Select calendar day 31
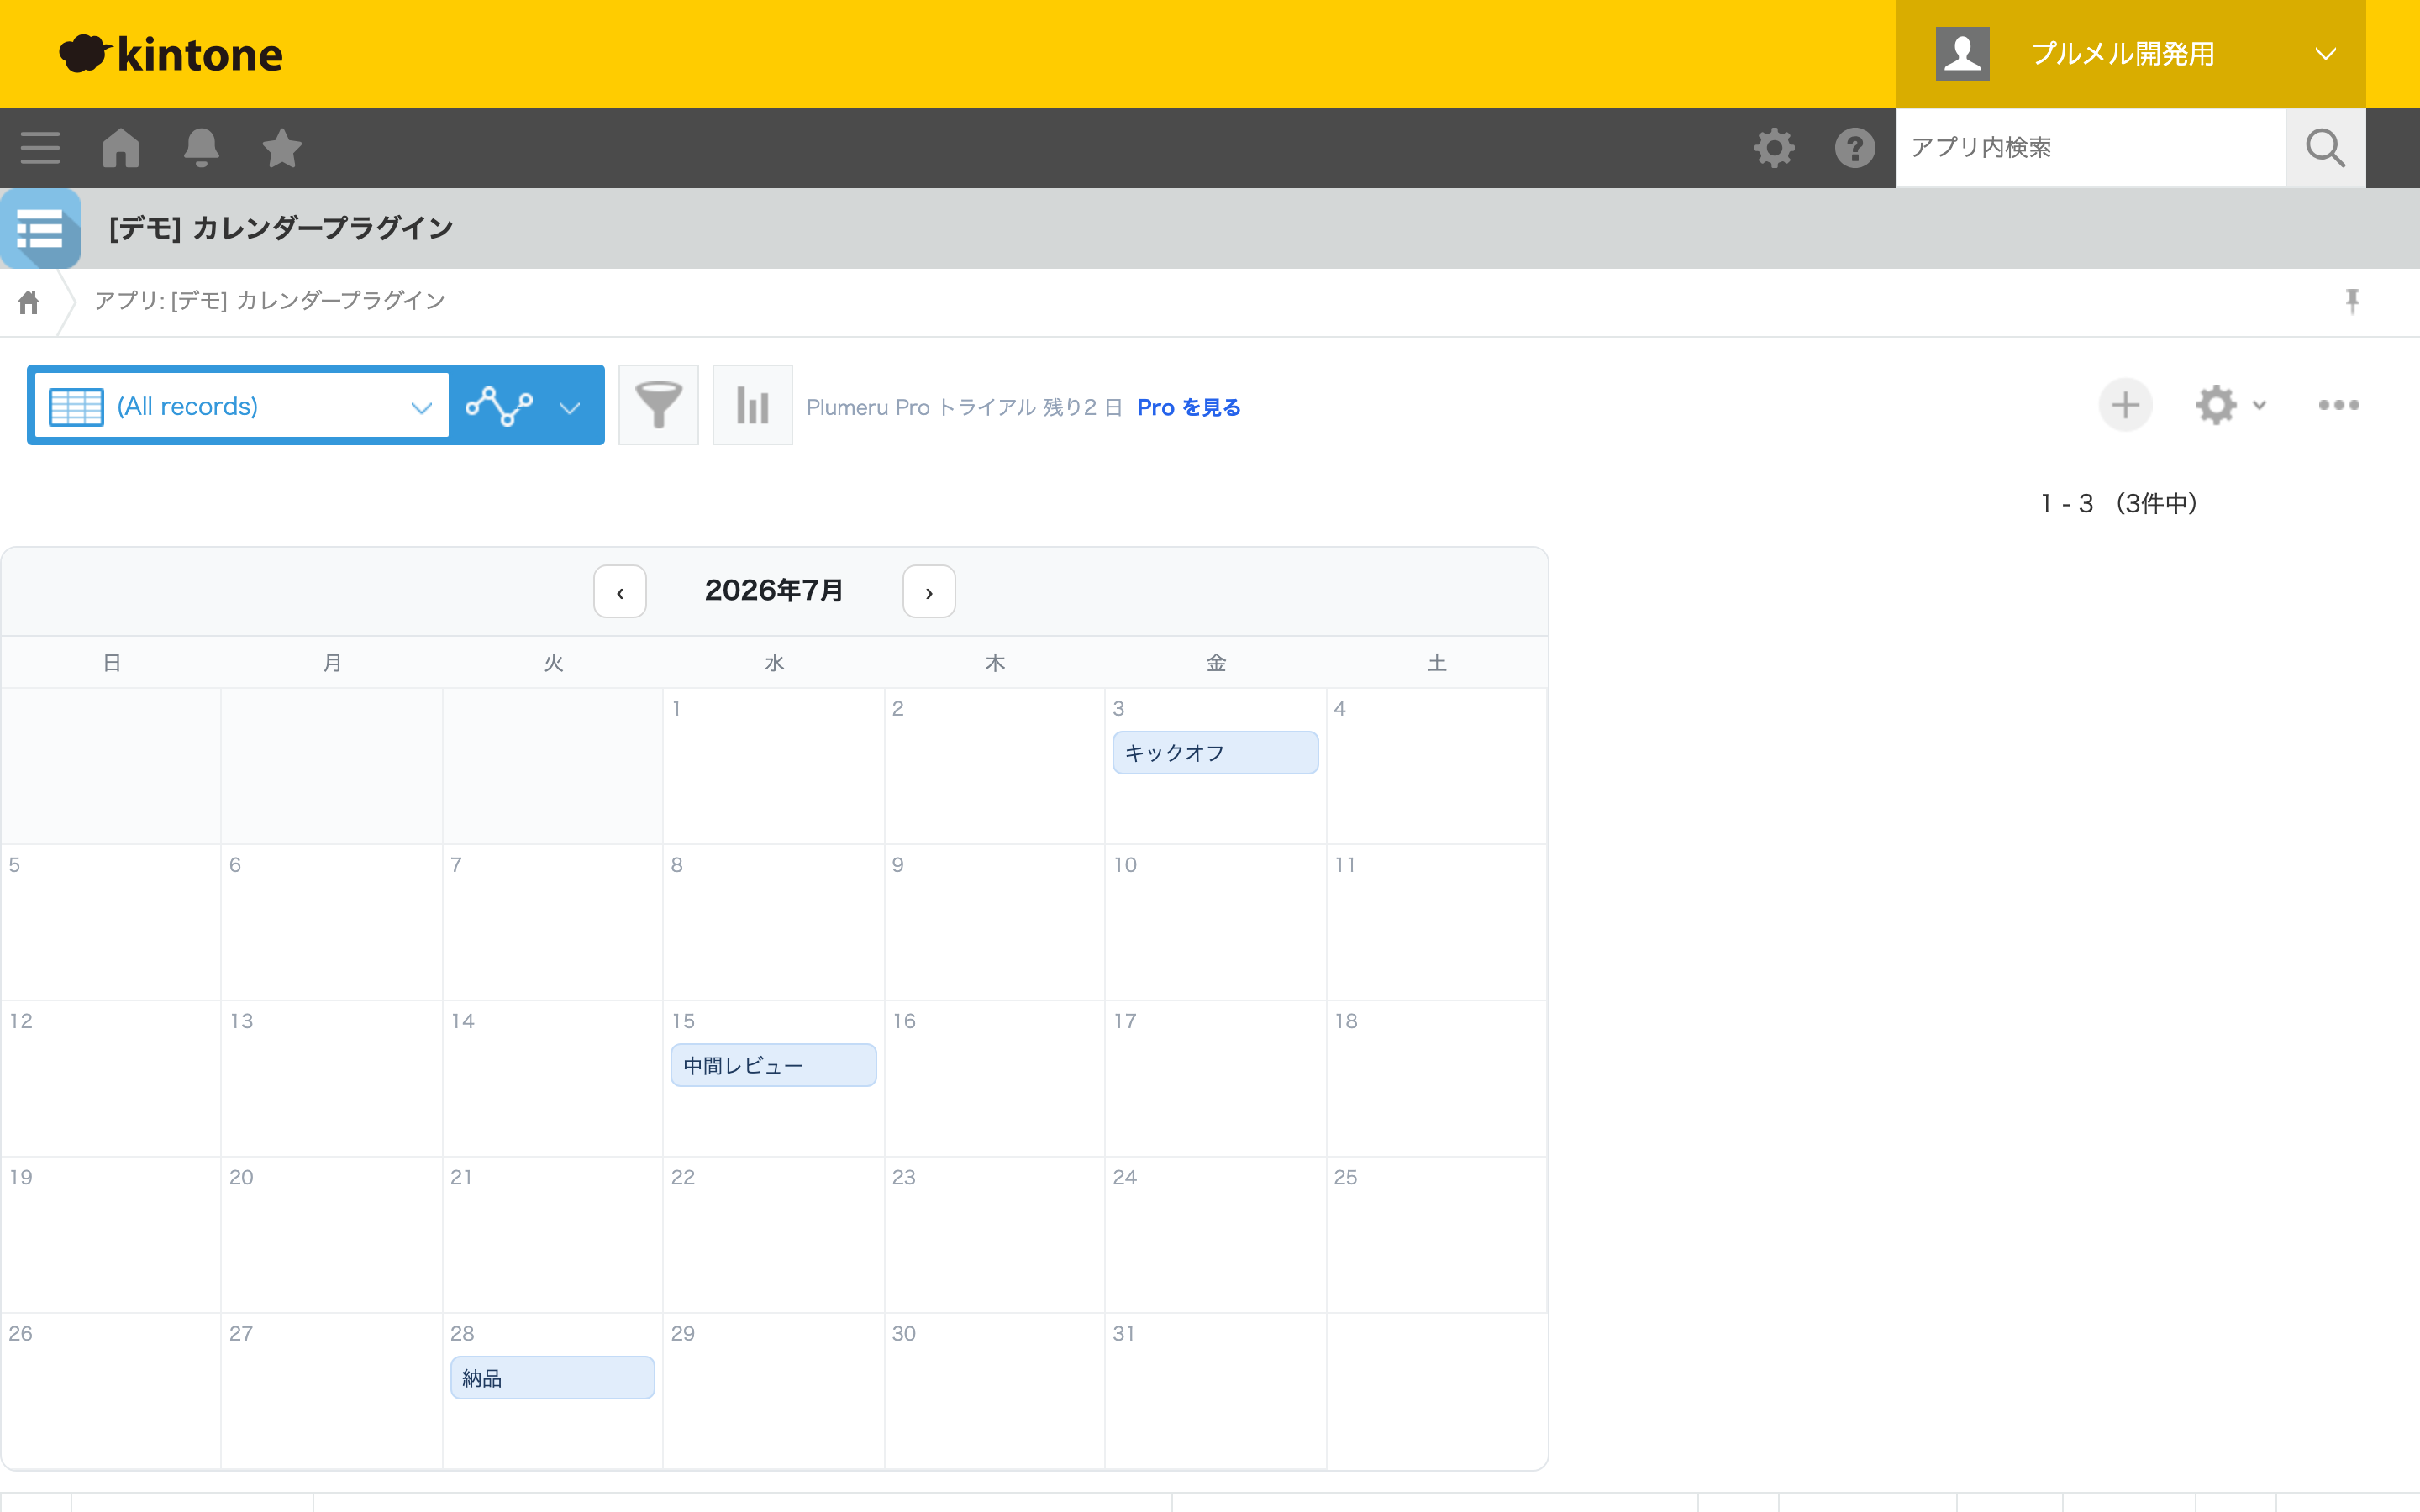2420x1512 pixels. [x=1215, y=1391]
